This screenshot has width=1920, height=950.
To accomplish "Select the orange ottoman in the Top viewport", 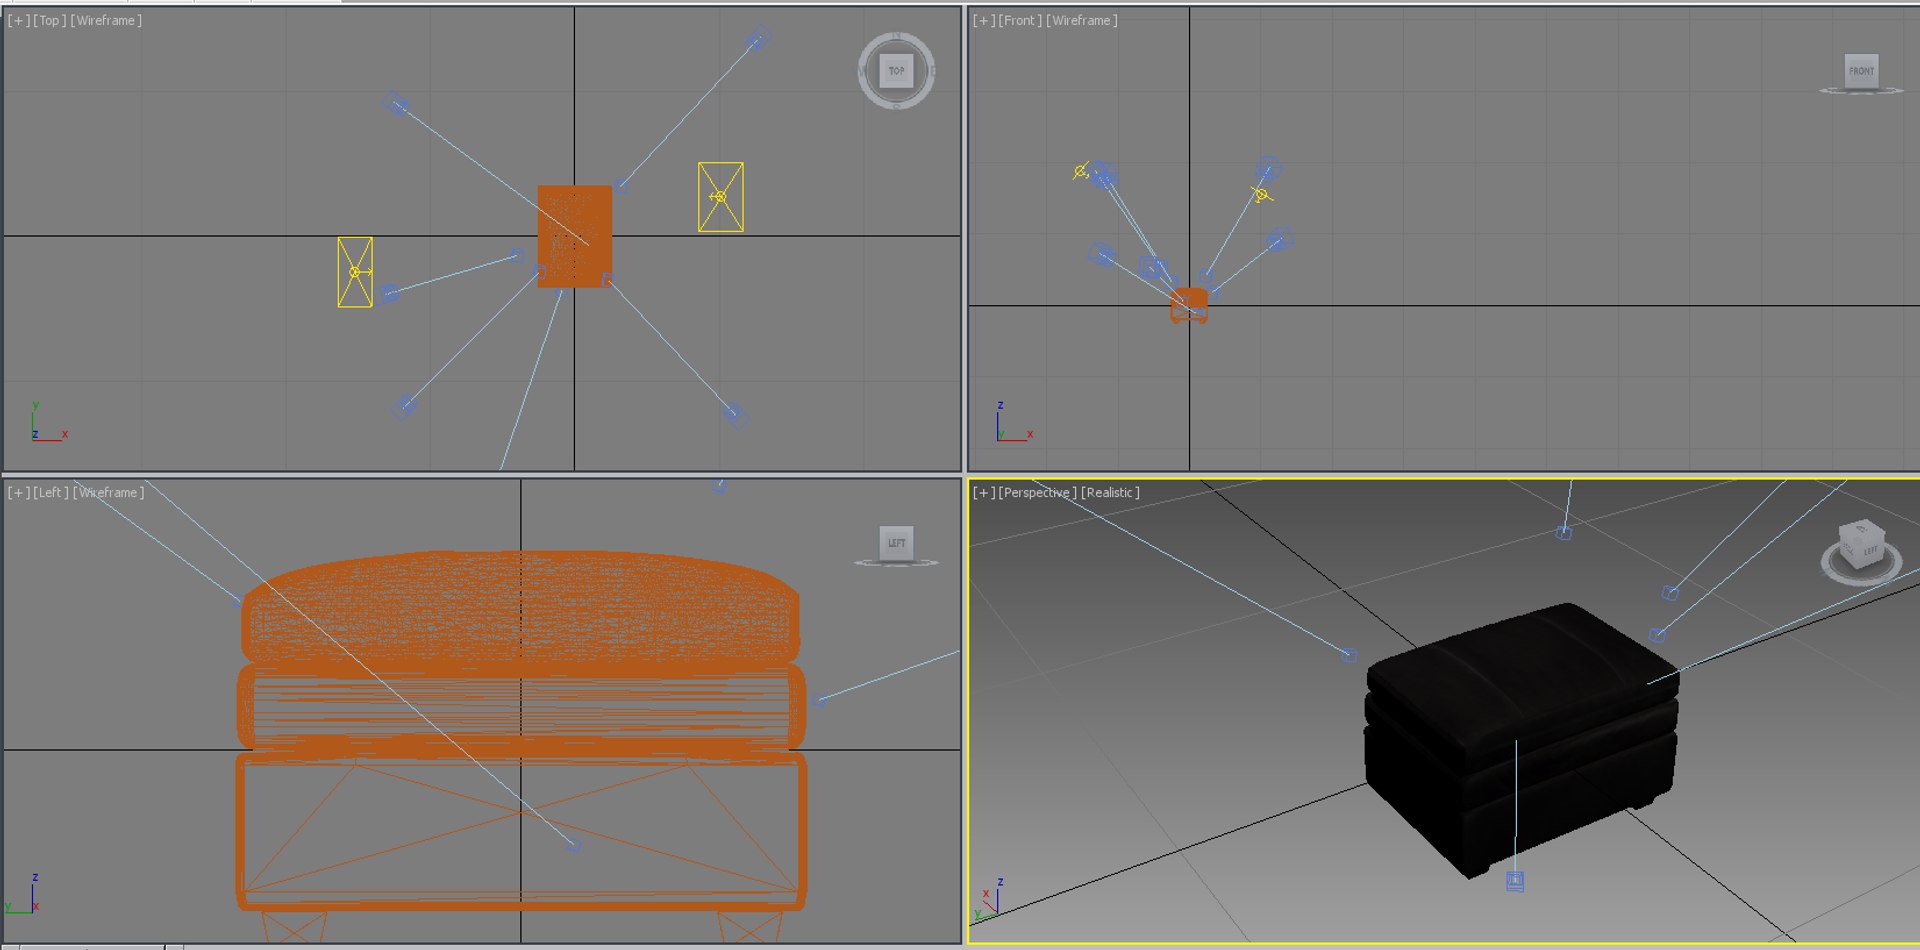I will [x=575, y=236].
